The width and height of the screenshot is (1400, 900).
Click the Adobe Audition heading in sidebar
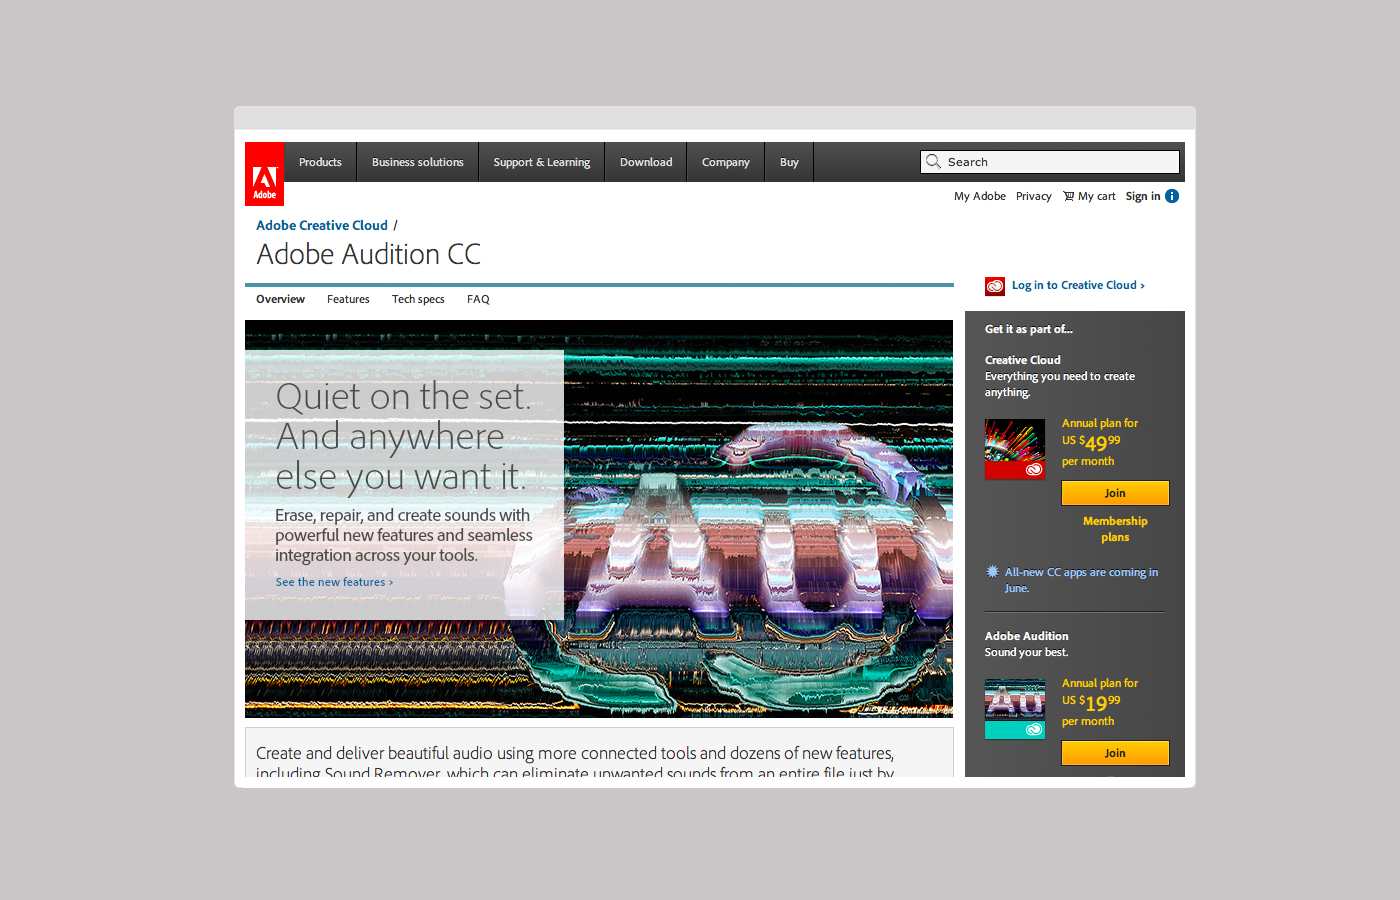tap(1027, 636)
